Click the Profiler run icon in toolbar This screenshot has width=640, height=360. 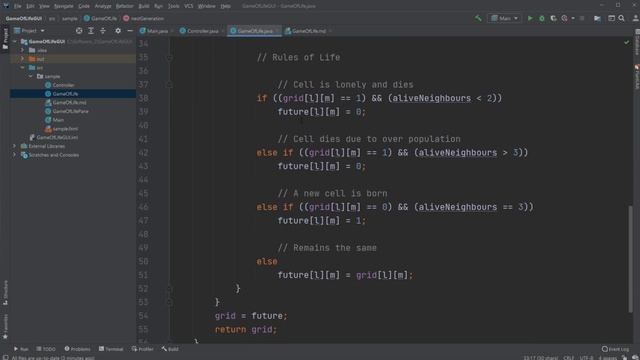pyautogui.click(x=564, y=18)
